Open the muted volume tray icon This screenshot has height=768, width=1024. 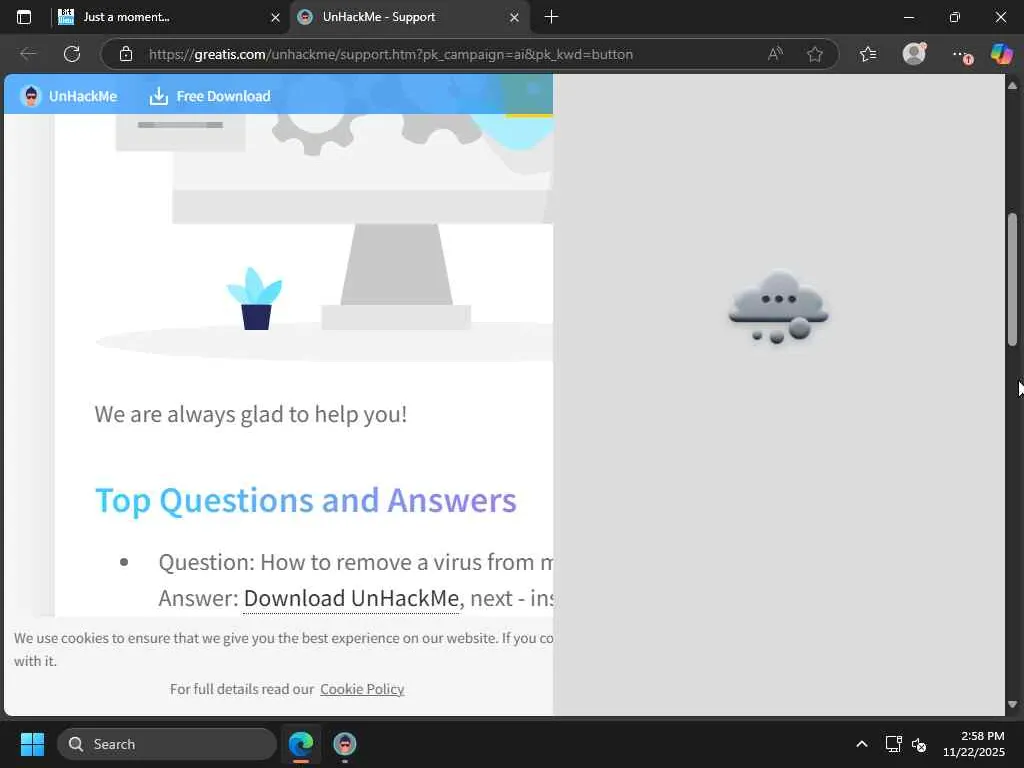click(919, 744)
